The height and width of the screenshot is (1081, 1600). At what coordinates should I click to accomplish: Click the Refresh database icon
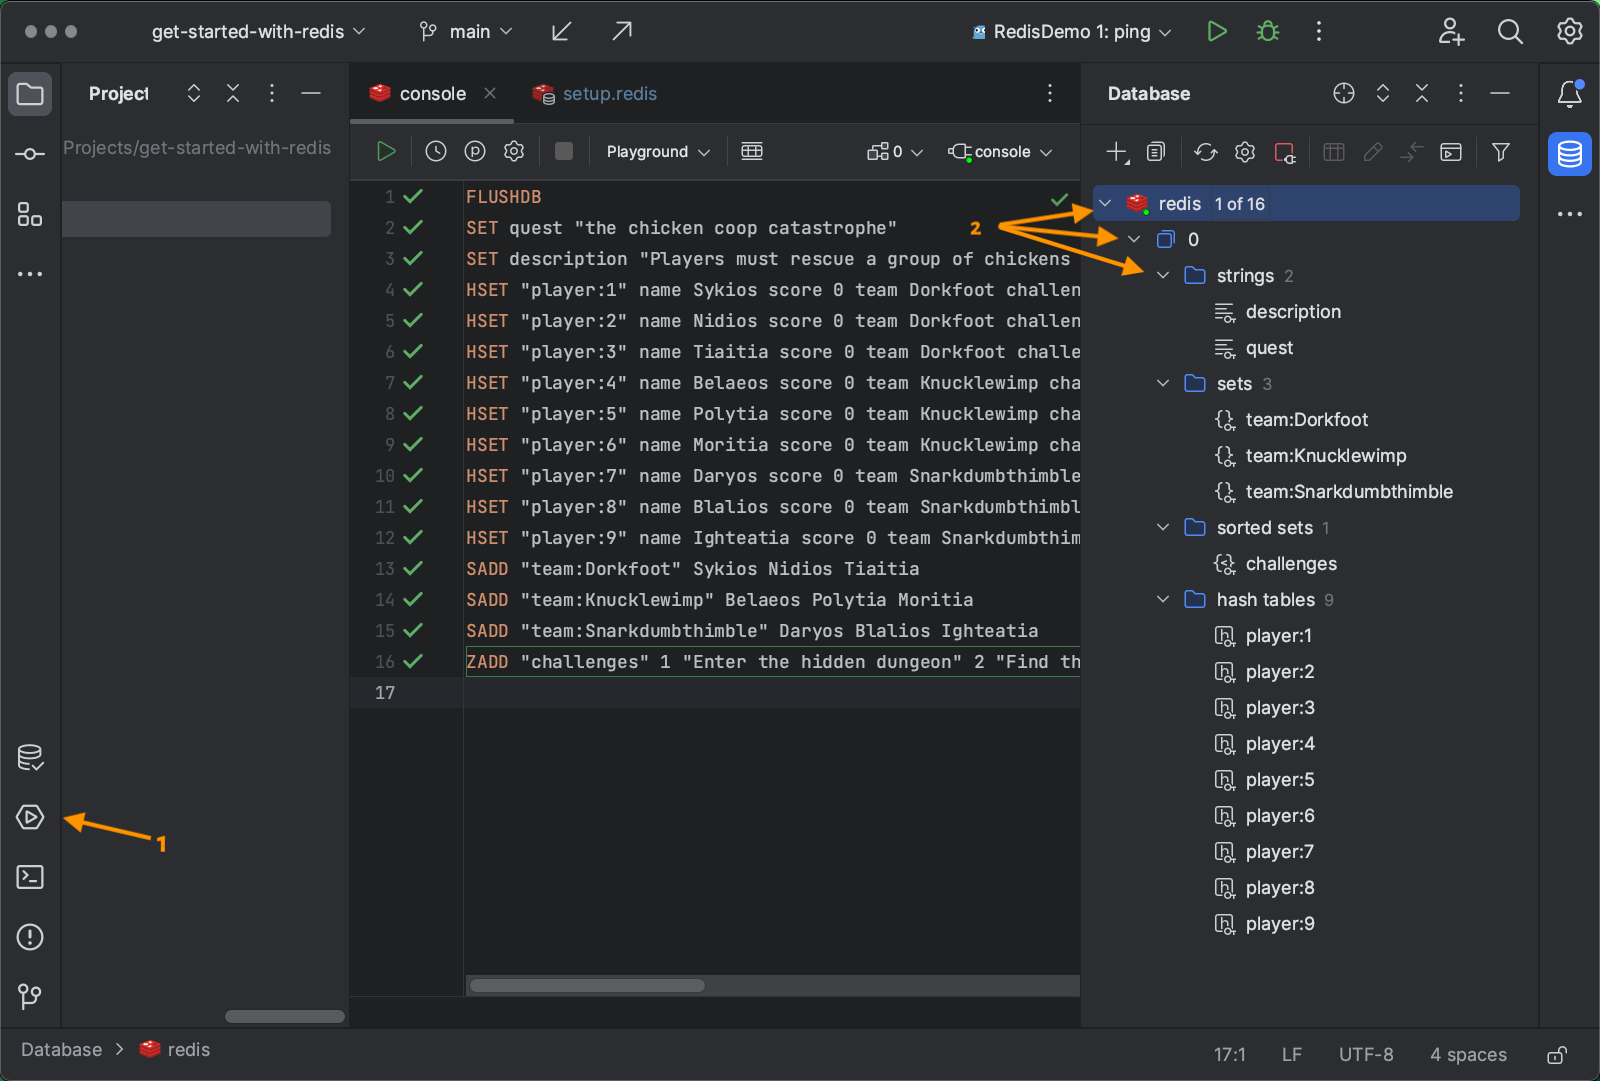pos(1206,152)
